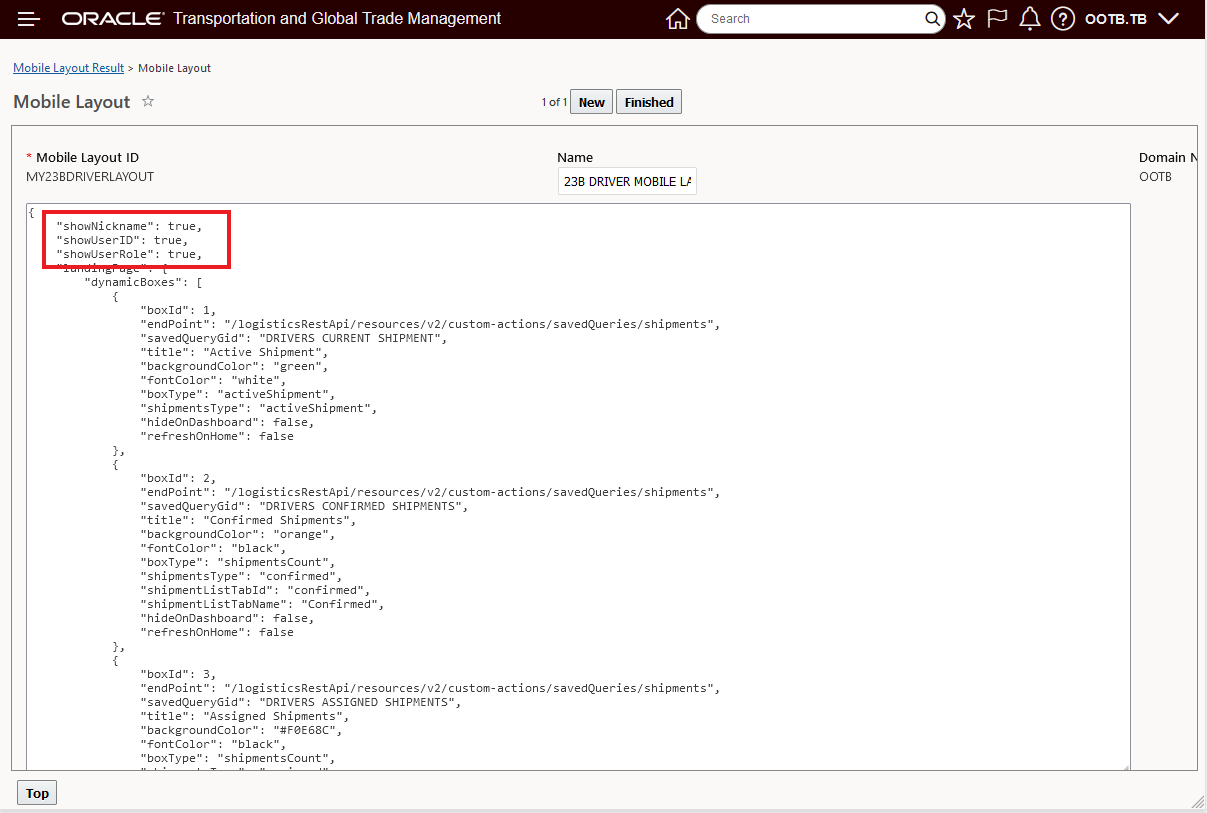Open Mobile Layout Result breadcrumb link

68,68
